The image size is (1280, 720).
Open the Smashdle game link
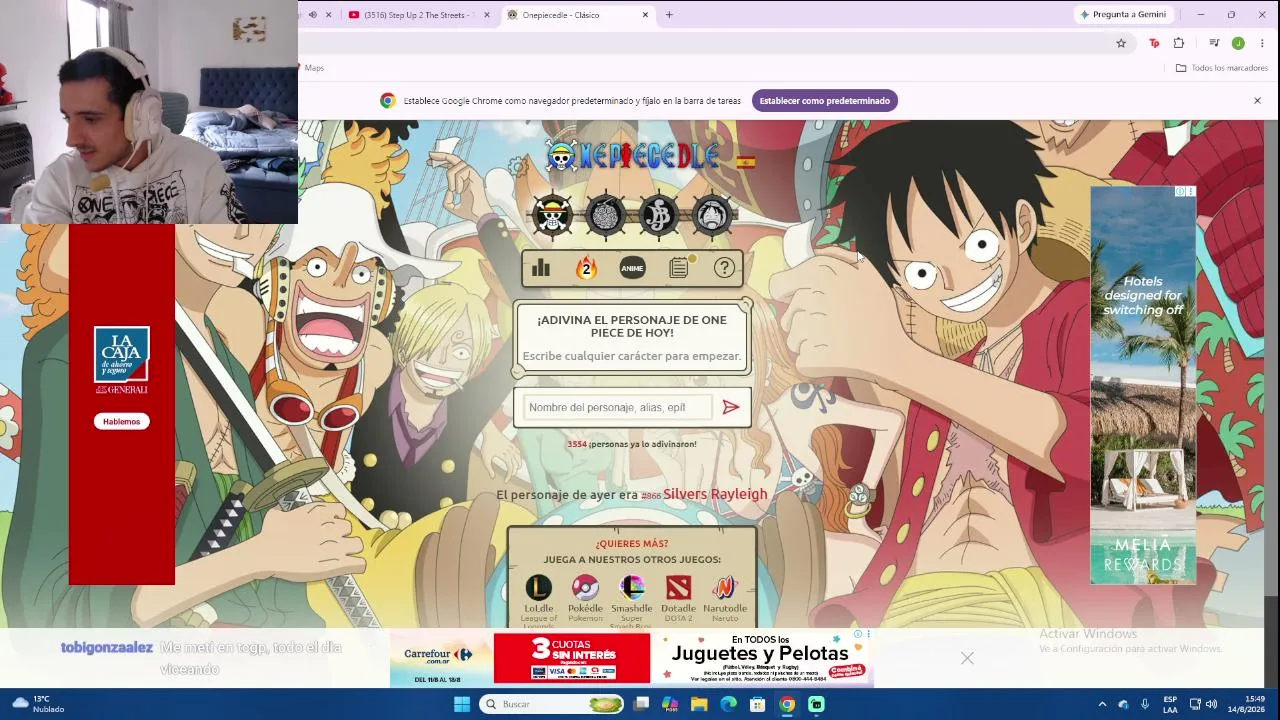pyautogui.click(x=632, y=598)
